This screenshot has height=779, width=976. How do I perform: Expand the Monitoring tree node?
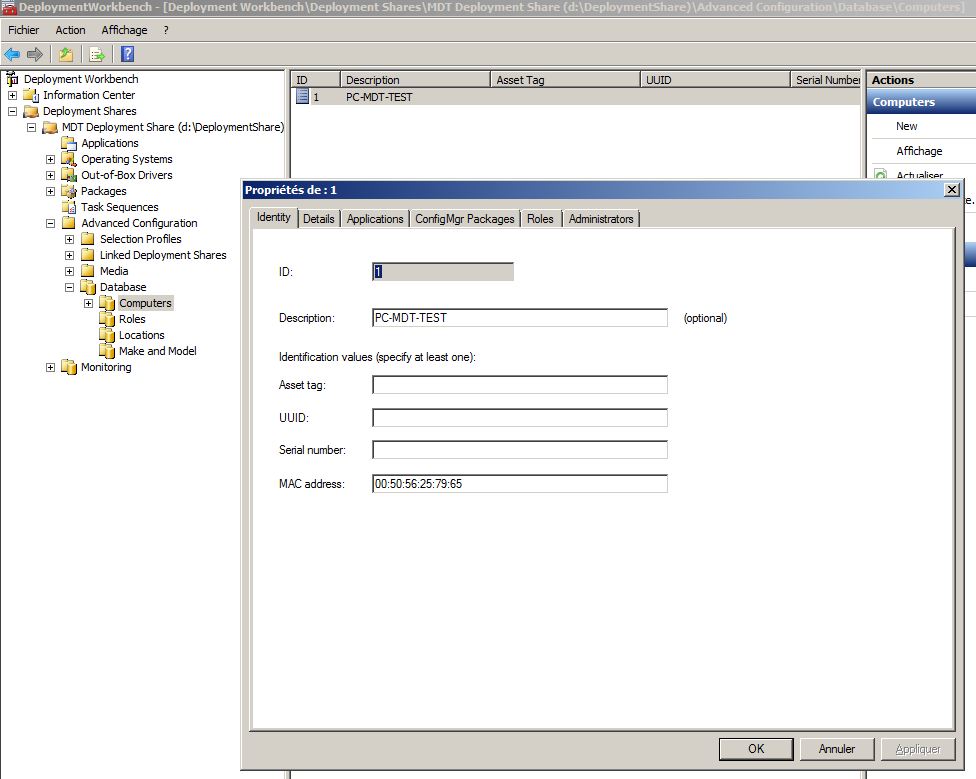(51, 367)
